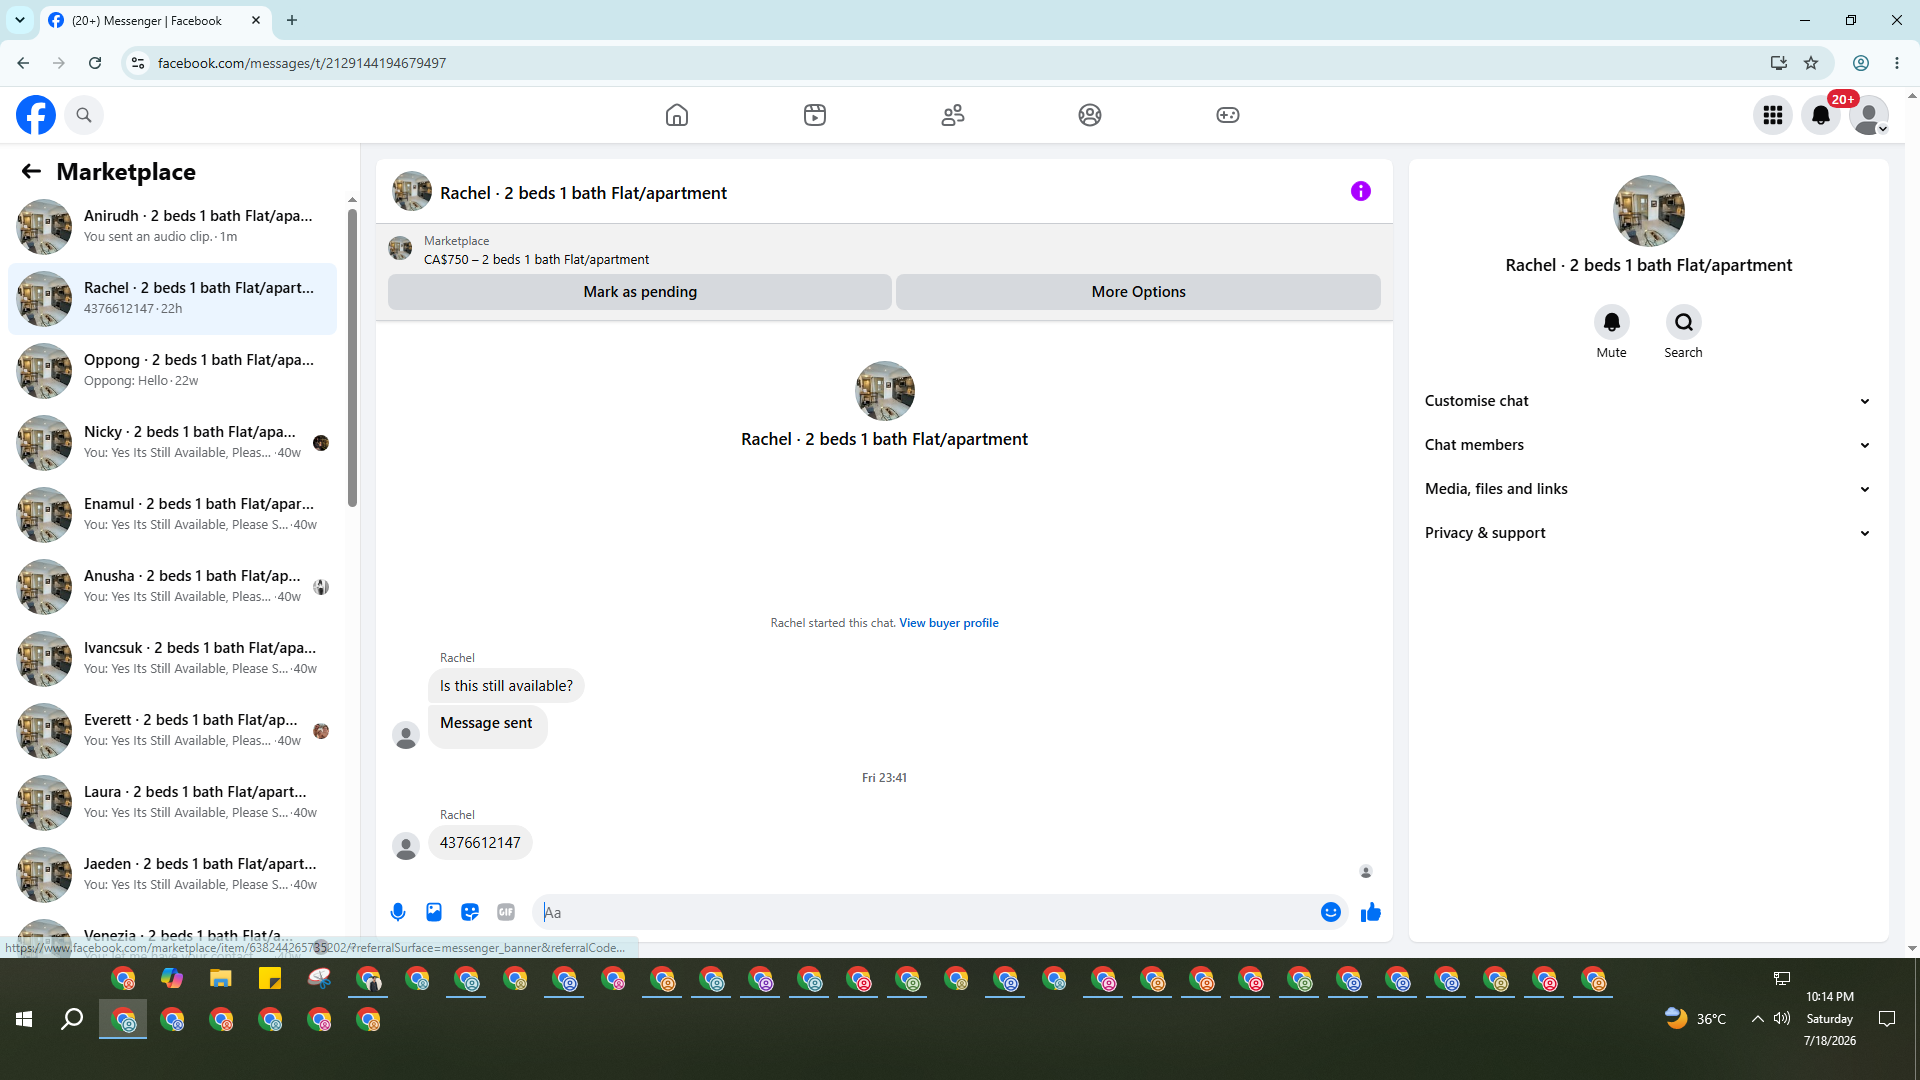The width and height of the screenshot is (1920, 1080).
Task: Open the Ivancsuk conversation
Action: (172, 658)
